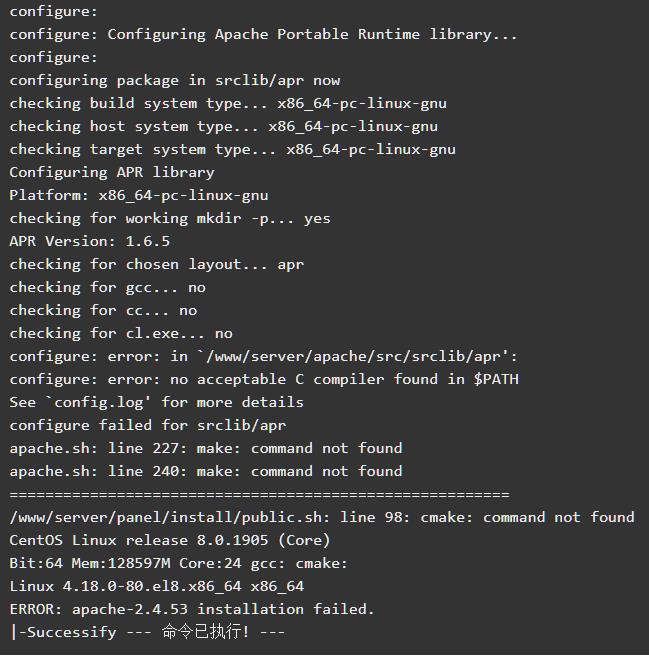
Task: Click the 'checking for chosen layout' line
Action: click(157, 264)
